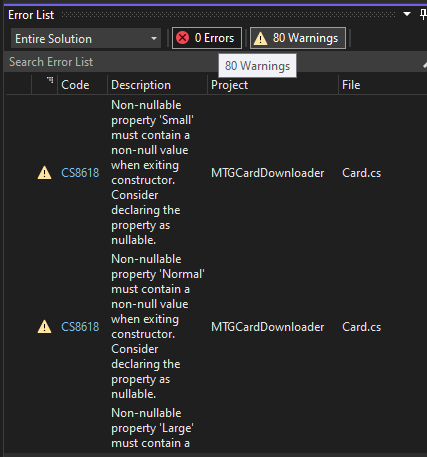This screenshot has width=427, height=457.
Task: Select Card.cs in the 'Normal' warning row
Action: click(361, 327)
